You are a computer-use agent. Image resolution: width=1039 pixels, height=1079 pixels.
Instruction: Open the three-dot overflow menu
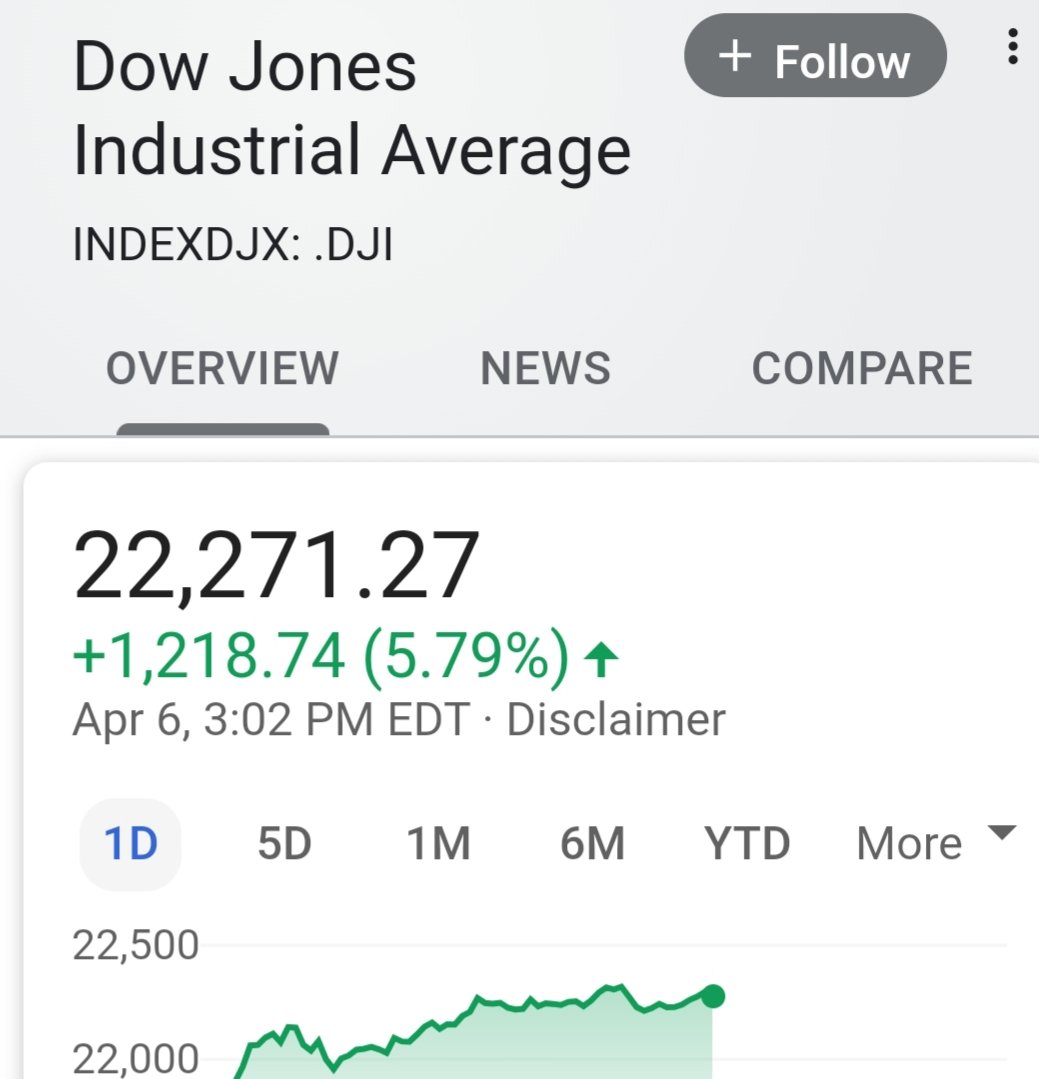[1011, 47]
